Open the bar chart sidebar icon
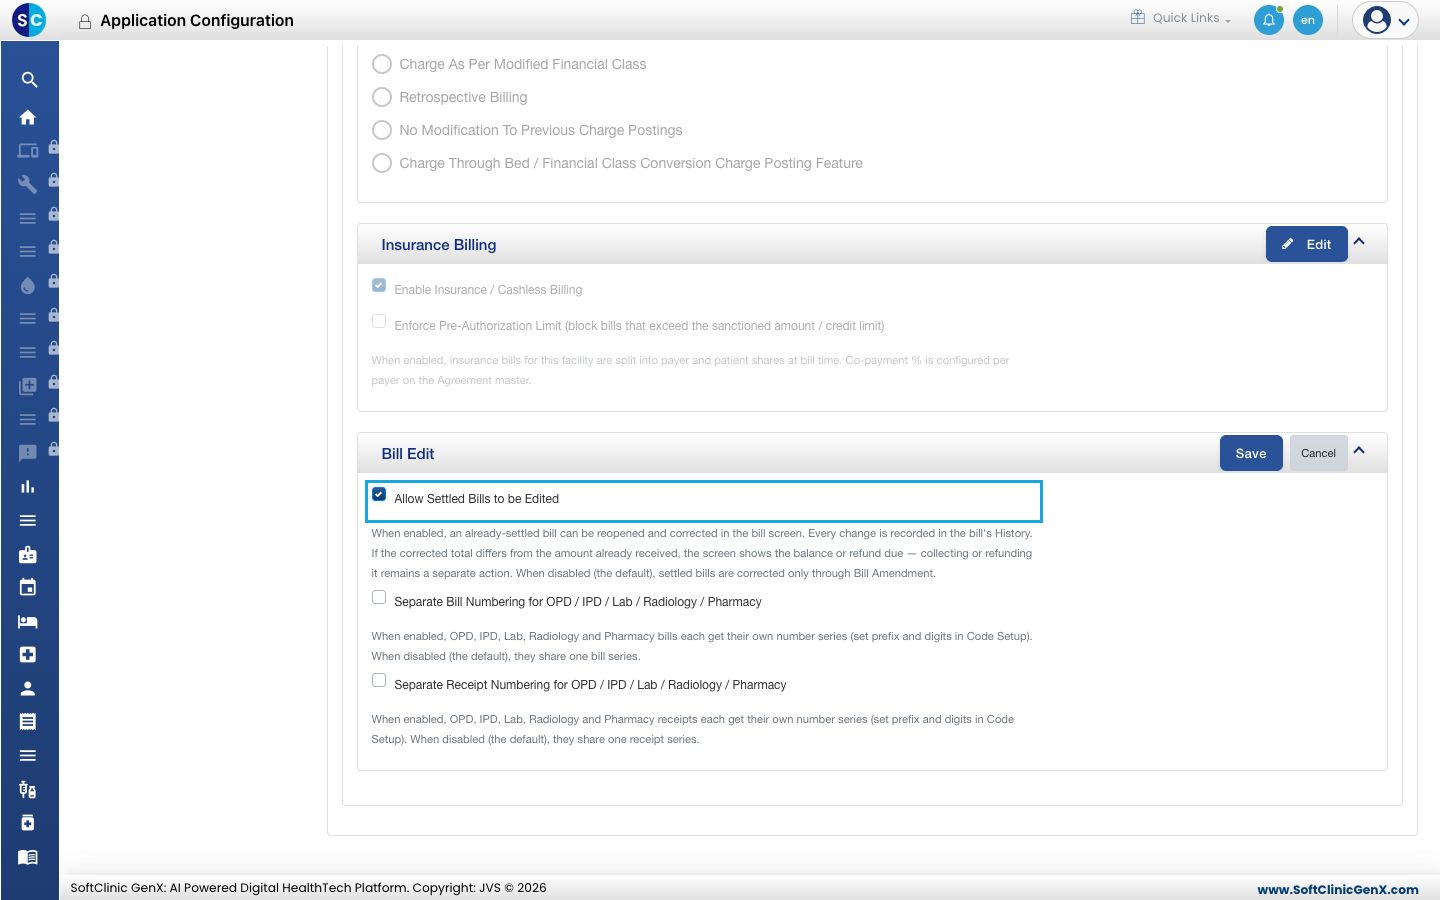Image resolution: width=1440 pixels, height=900 pixels. point(28,487)
